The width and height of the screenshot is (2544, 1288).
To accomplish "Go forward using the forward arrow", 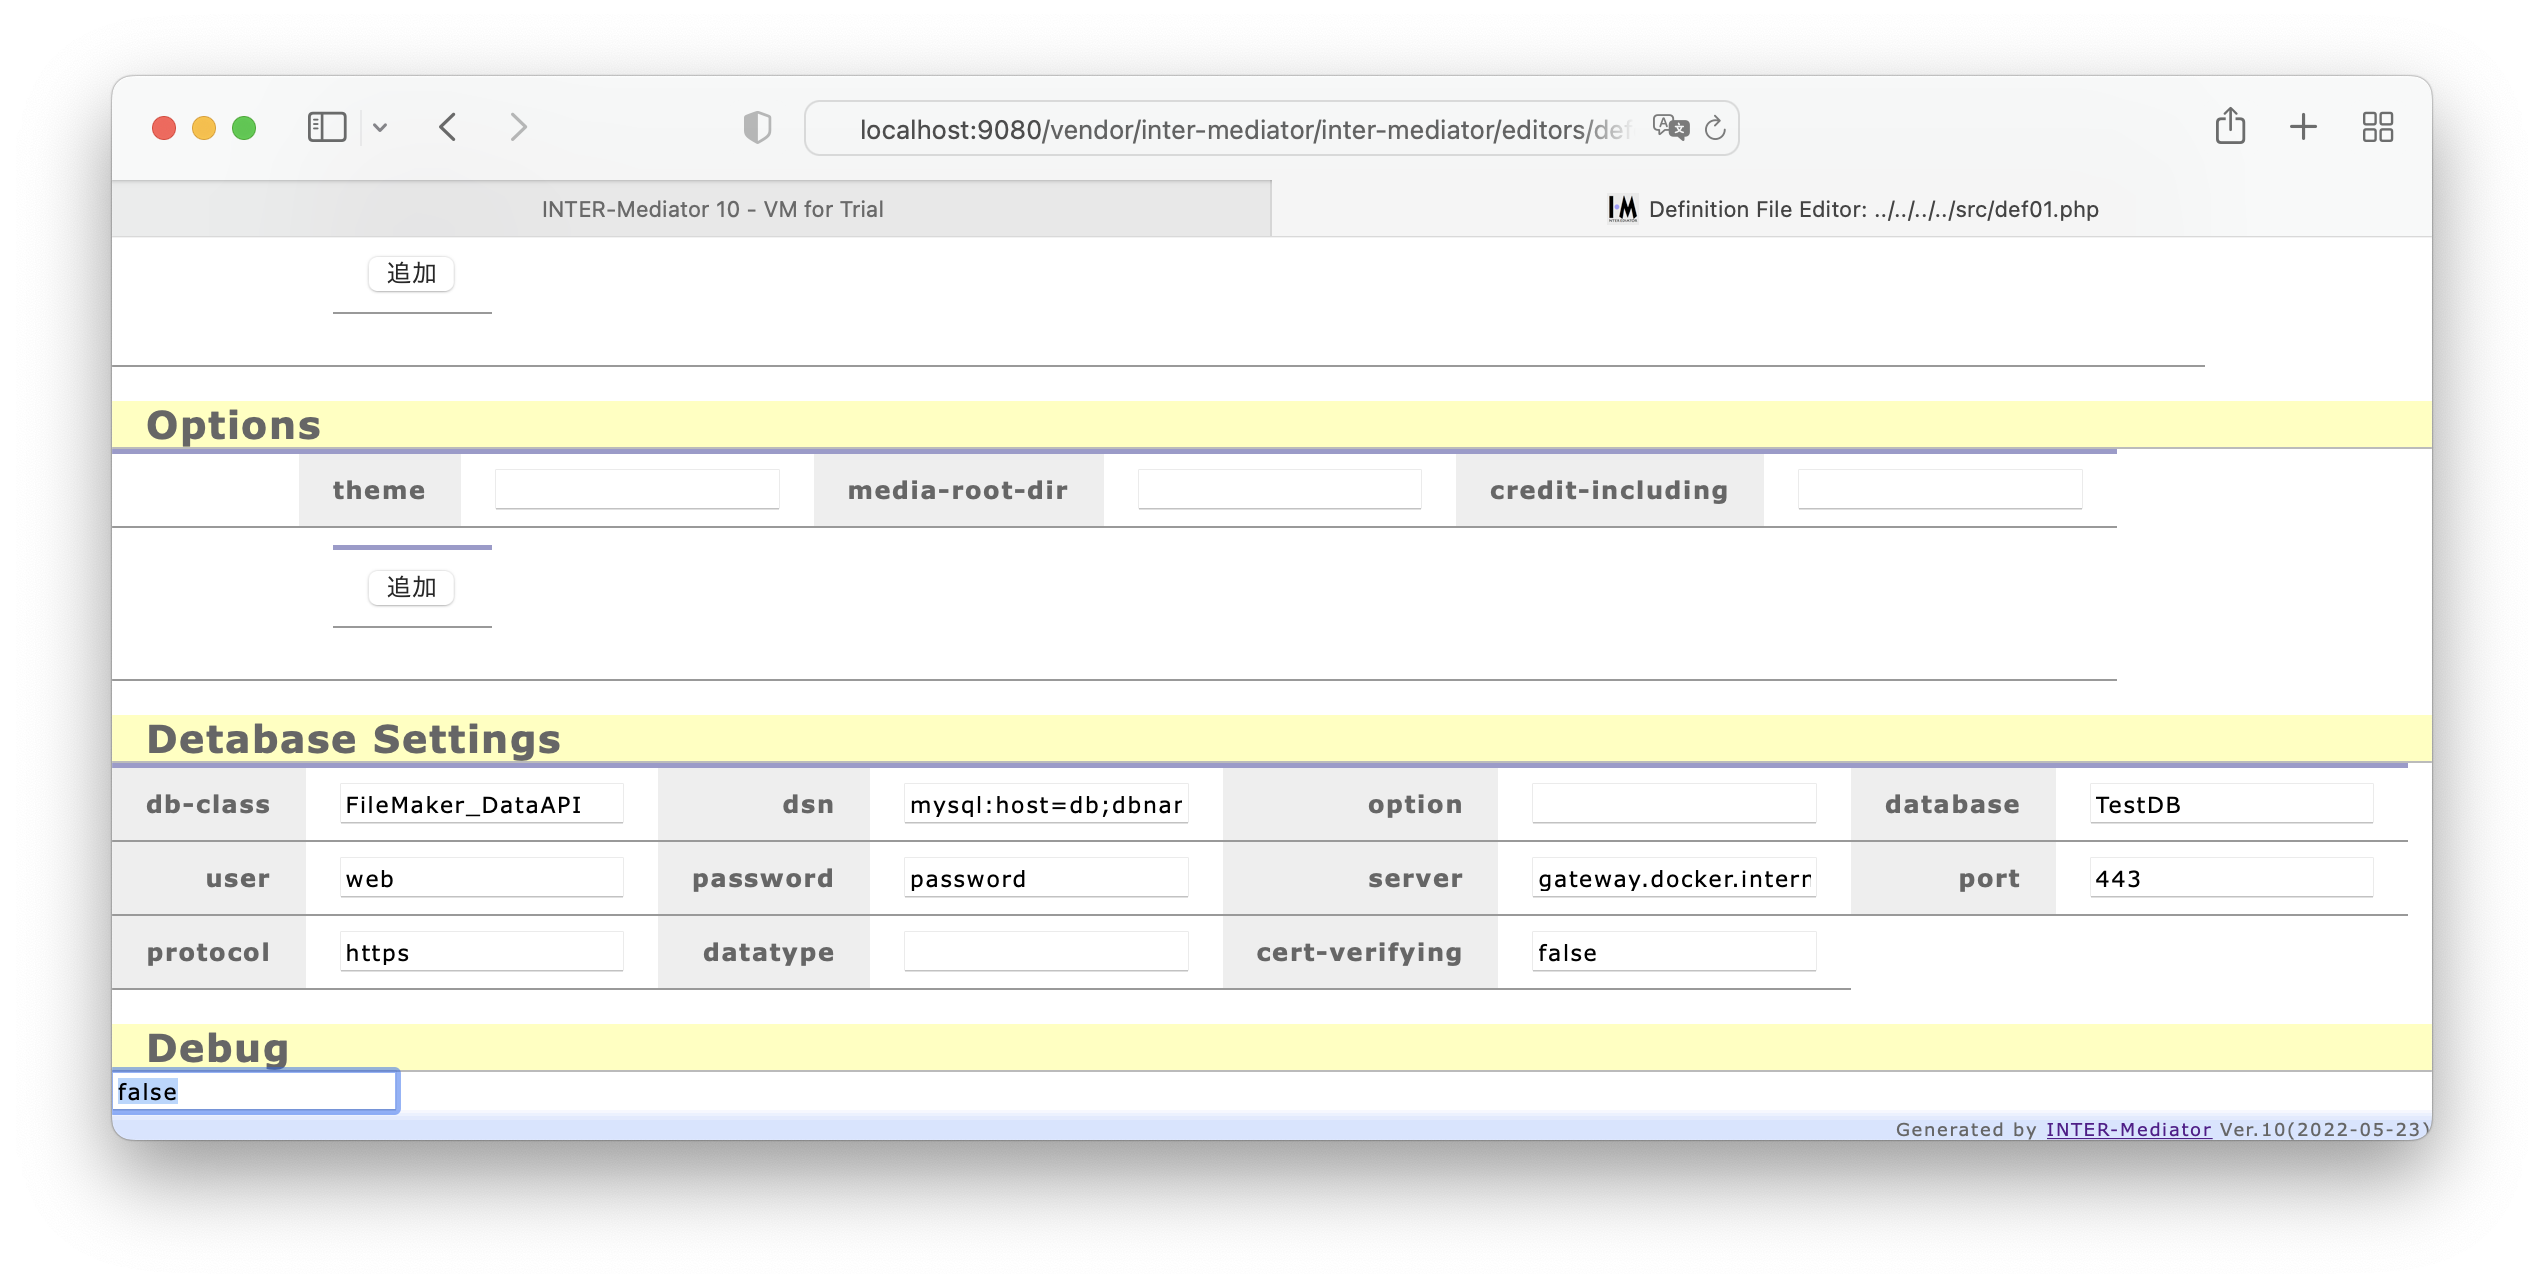I will [x=517, y=127].
